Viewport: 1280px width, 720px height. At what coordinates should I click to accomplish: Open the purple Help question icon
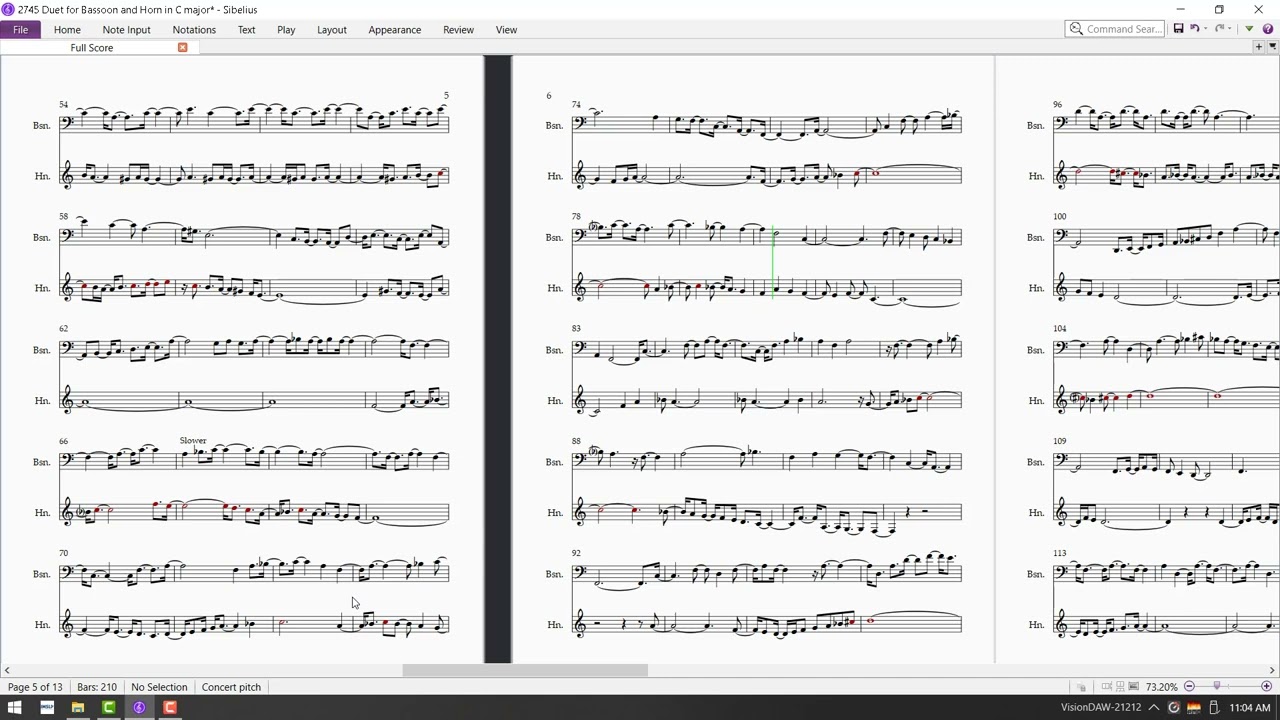pos(1267,29)
